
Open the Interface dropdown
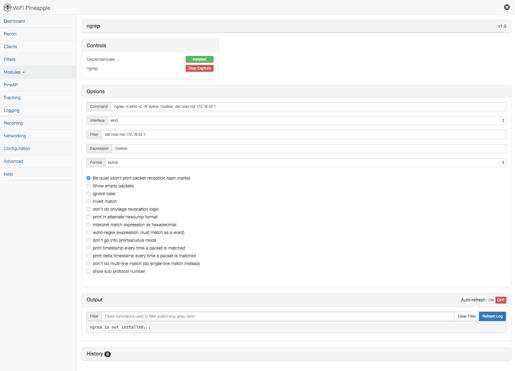click(307, 120)
